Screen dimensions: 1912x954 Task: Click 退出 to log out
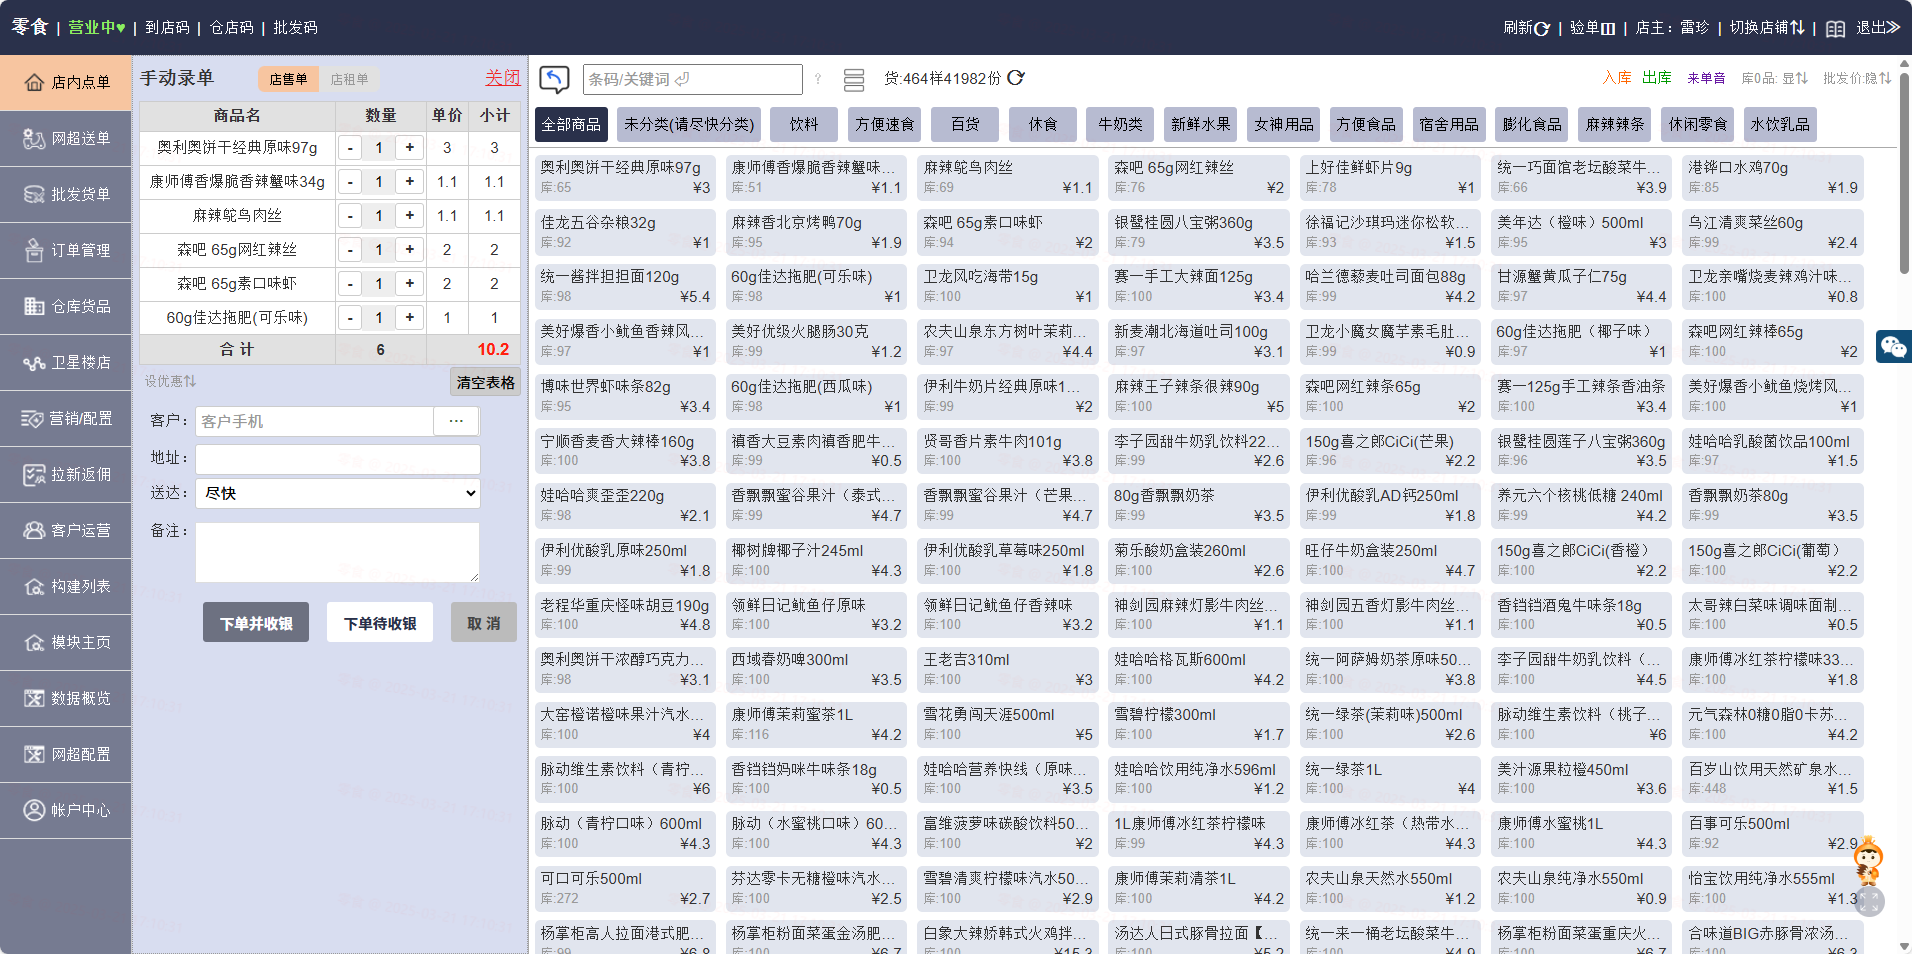1878,28
